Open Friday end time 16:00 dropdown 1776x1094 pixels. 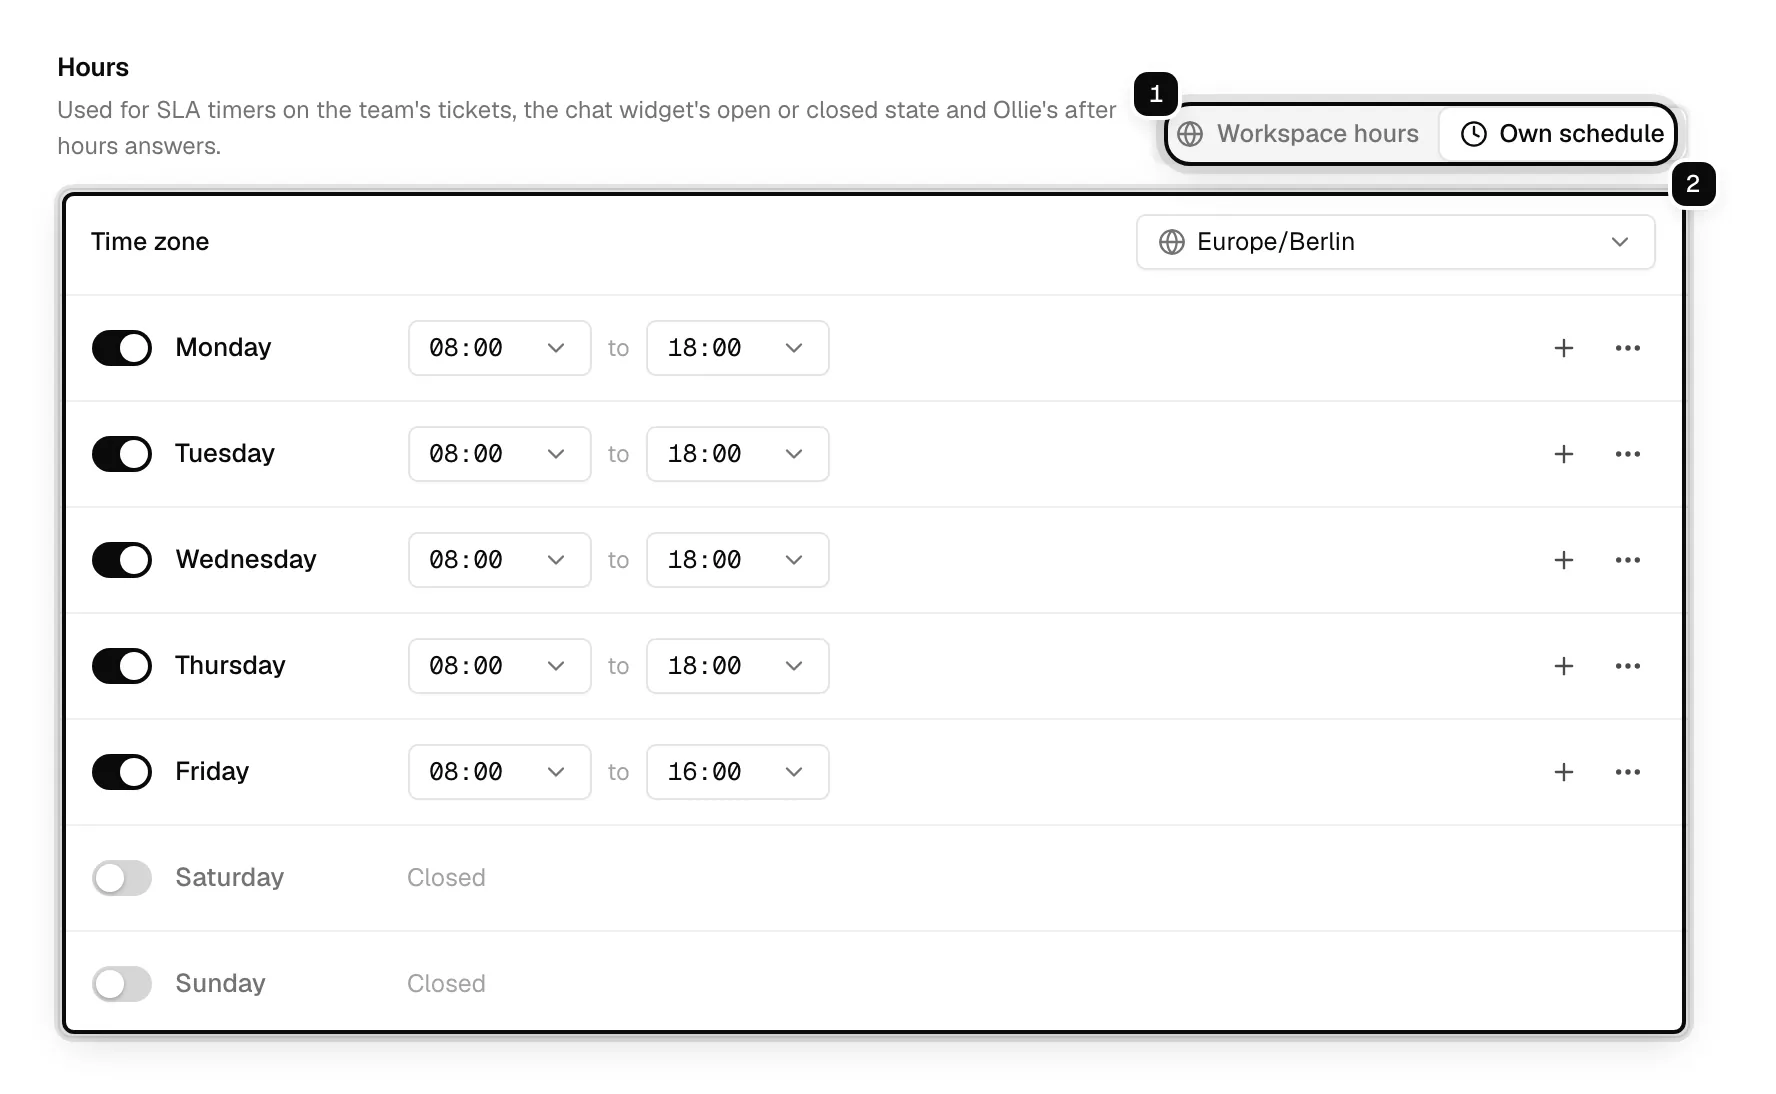click(738, 772)
